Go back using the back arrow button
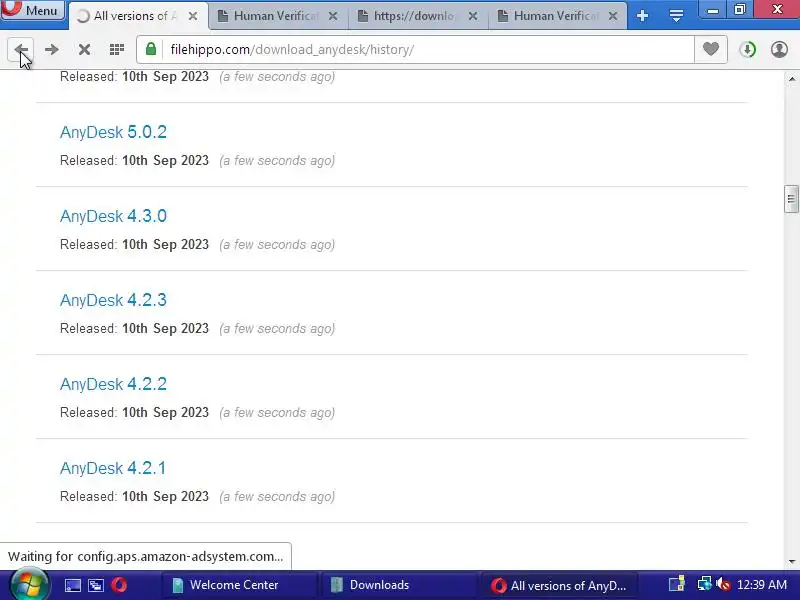 pyautogui.click(x=21, y=49)
